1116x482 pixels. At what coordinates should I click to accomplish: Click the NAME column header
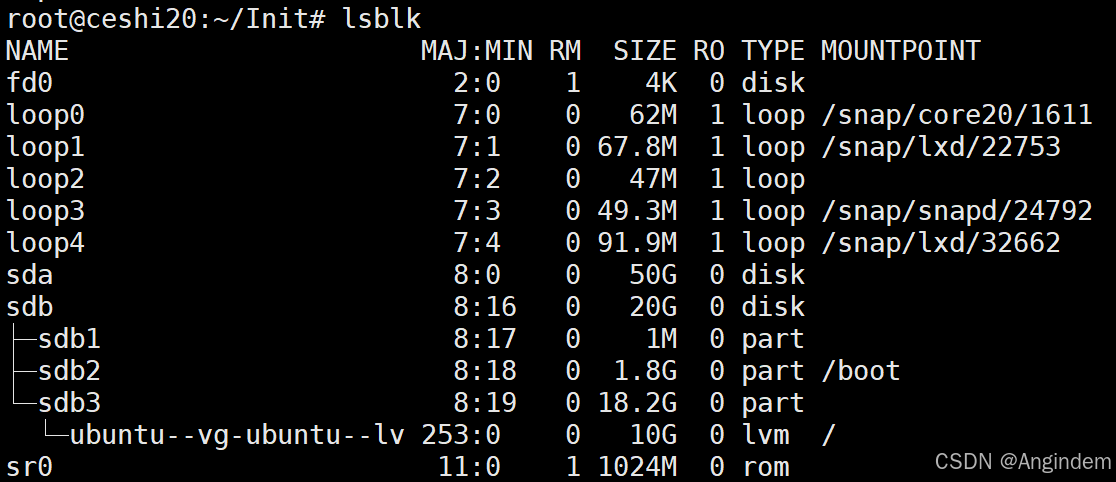click(x=37, y=51)
